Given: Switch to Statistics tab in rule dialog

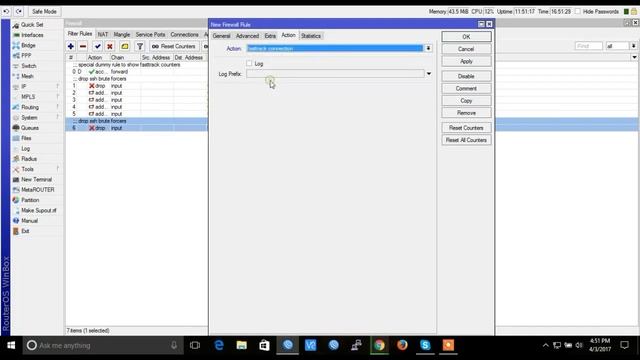Looking at the screenshot, I should [311, 36].
